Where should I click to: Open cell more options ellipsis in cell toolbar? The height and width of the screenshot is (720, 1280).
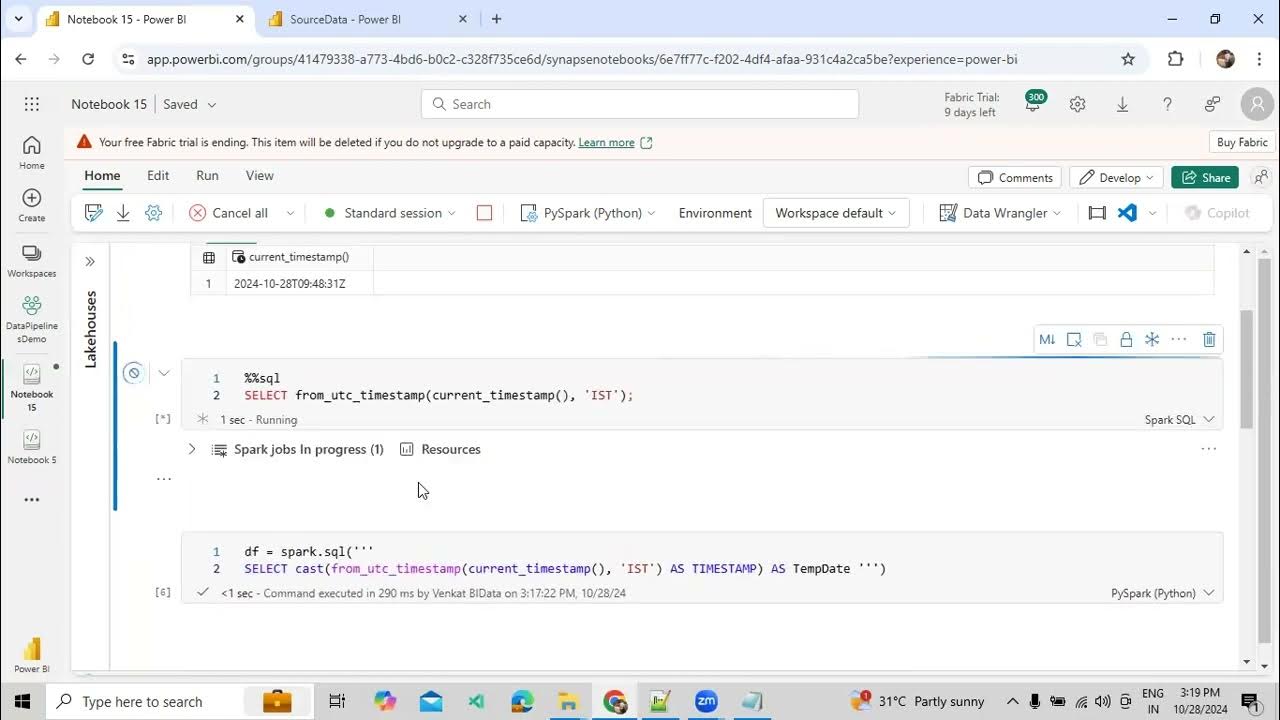click(x=1179, y=340)
